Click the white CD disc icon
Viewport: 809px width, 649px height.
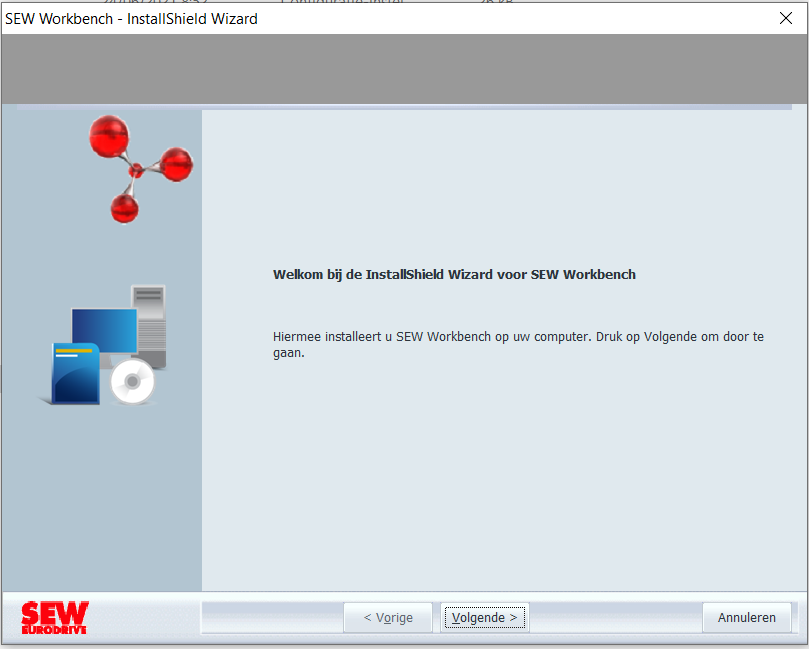tap(133, 382)
